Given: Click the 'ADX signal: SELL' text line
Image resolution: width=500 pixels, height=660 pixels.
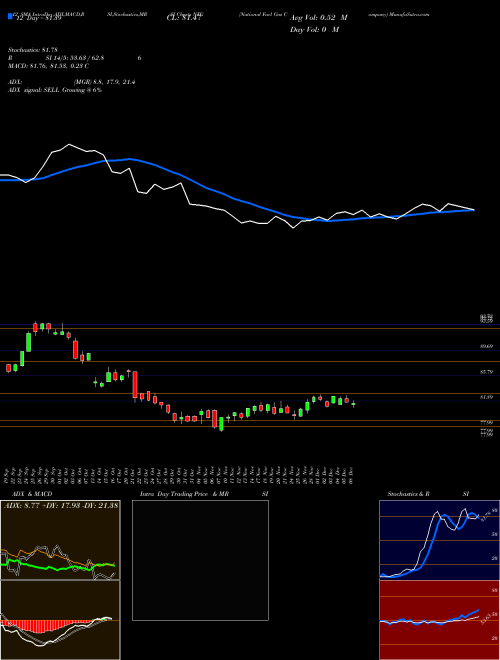Looking at the screenshot, I should [55, 90].
